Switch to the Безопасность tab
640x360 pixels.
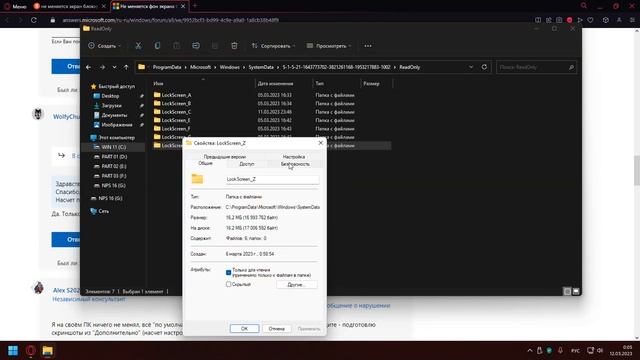[295, 164]
